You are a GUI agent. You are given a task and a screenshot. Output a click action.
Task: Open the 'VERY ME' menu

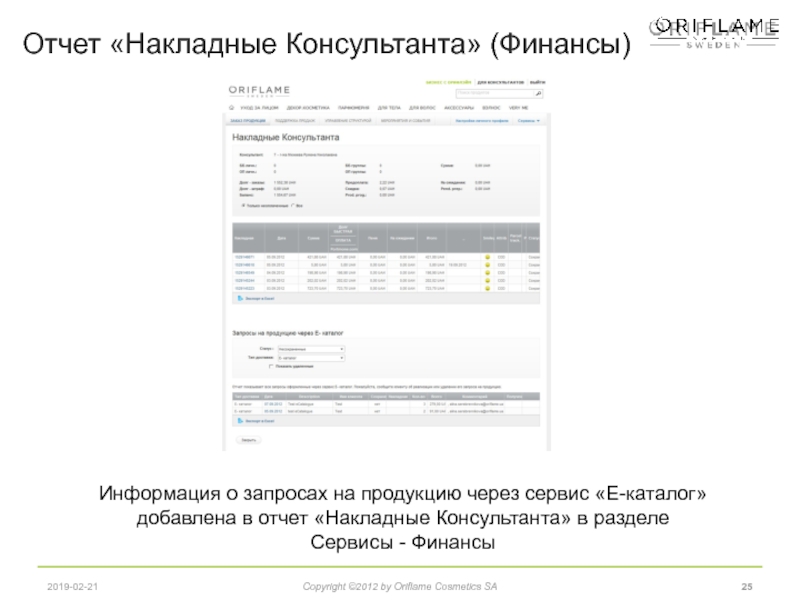point(518,108)
